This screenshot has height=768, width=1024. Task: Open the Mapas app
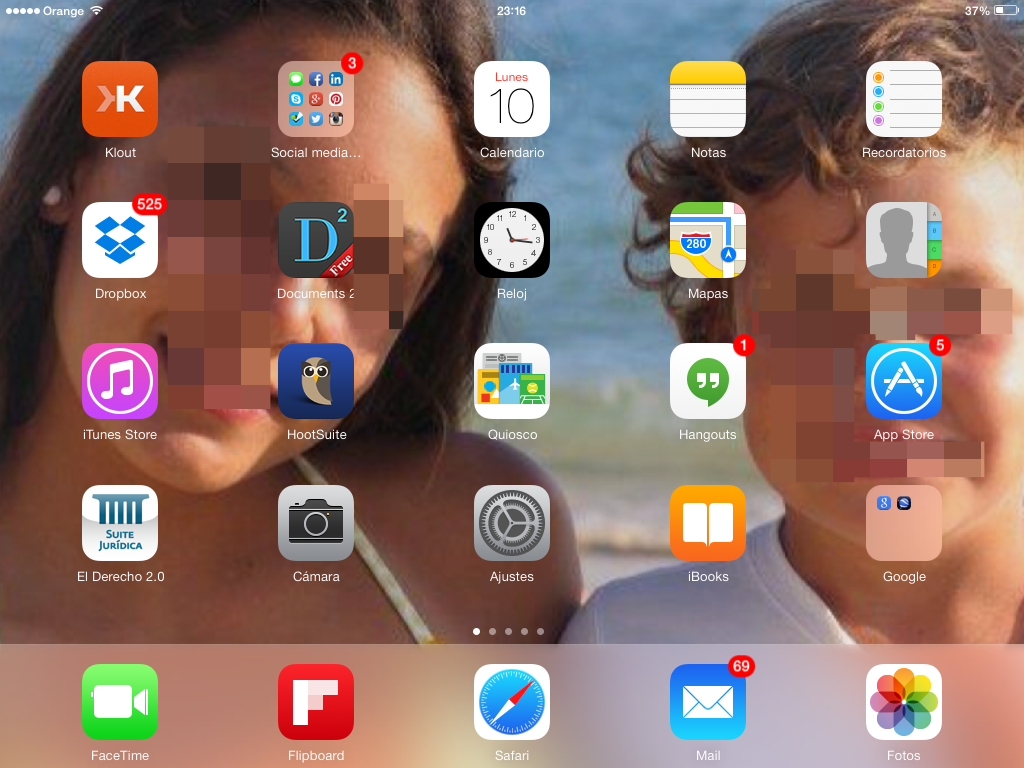click(x=708, y=240)
